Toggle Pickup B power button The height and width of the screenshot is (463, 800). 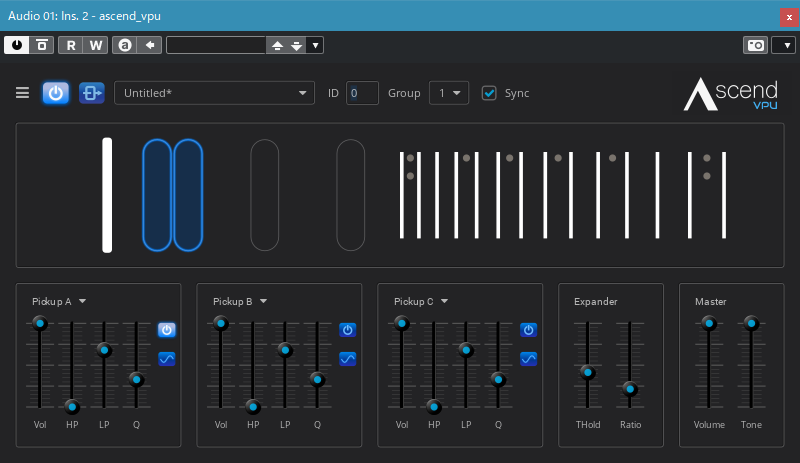(x=347, y=330)
